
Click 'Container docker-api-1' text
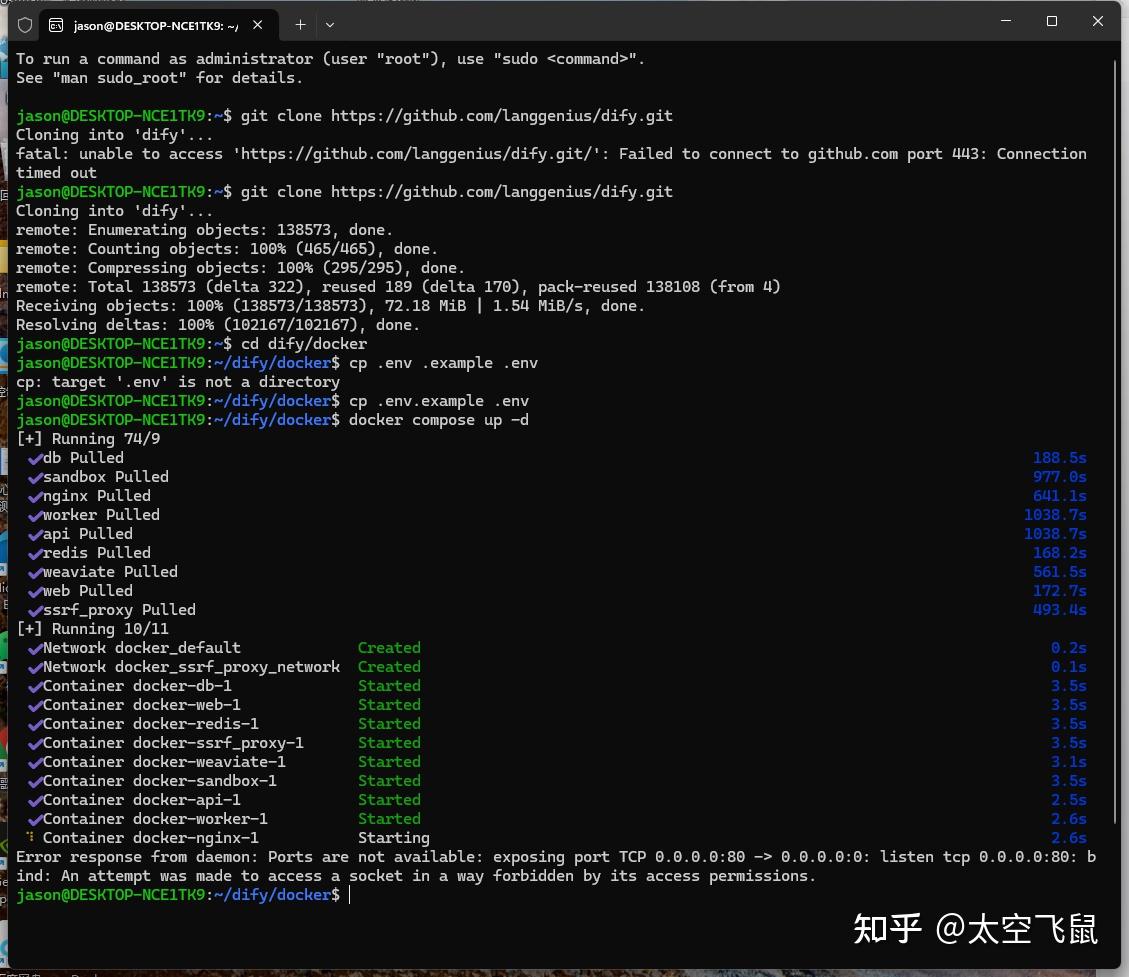pyautogui.click(x=142, y=800)
